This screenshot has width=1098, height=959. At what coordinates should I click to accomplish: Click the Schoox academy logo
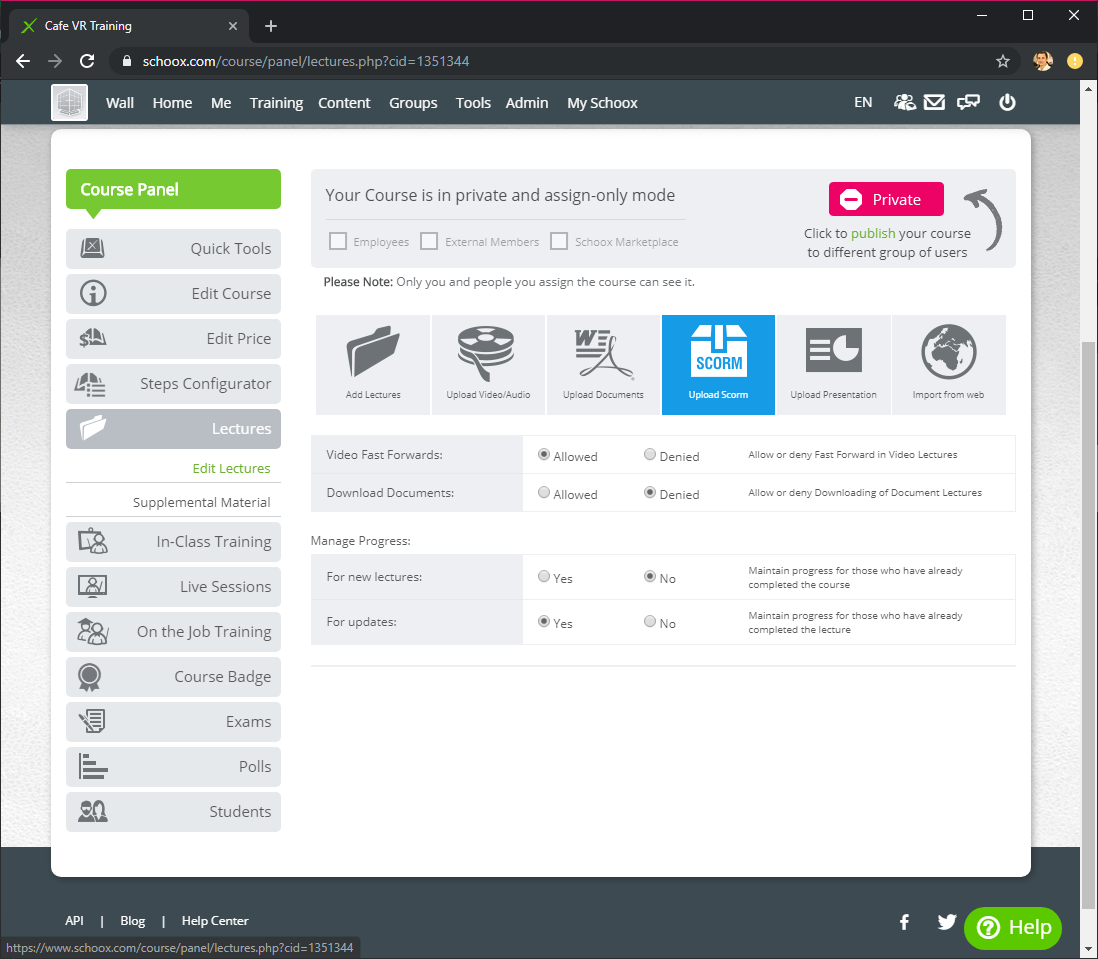pos(69,103)
